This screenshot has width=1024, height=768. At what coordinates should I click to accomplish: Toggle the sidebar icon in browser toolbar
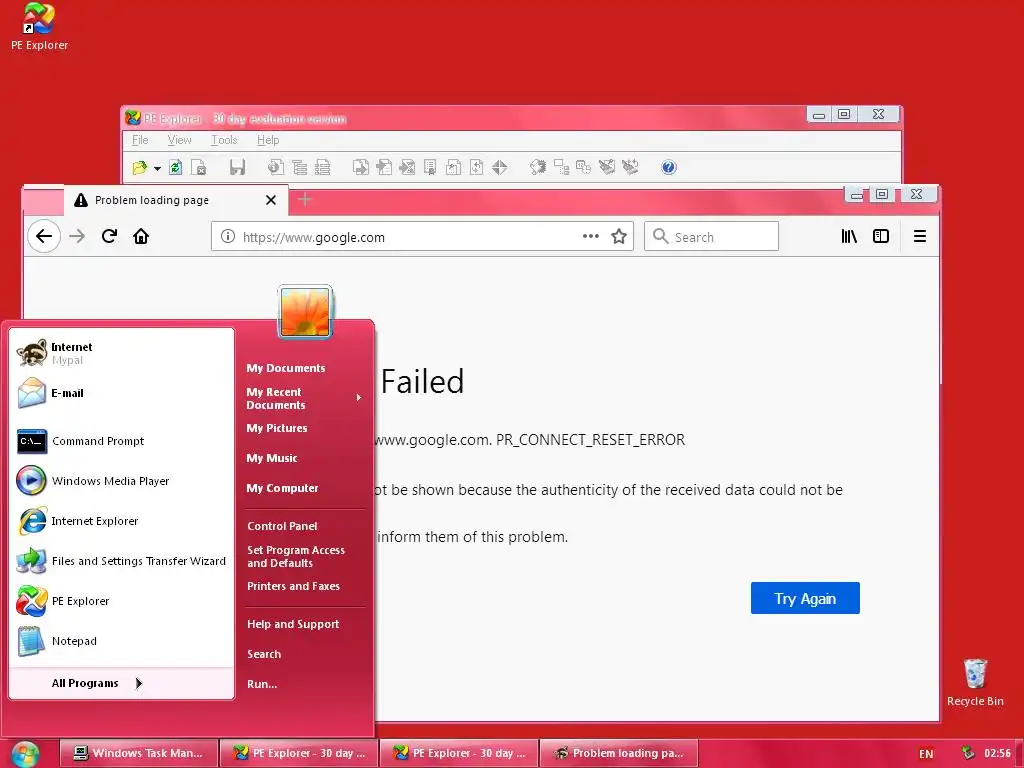point(881,236)
